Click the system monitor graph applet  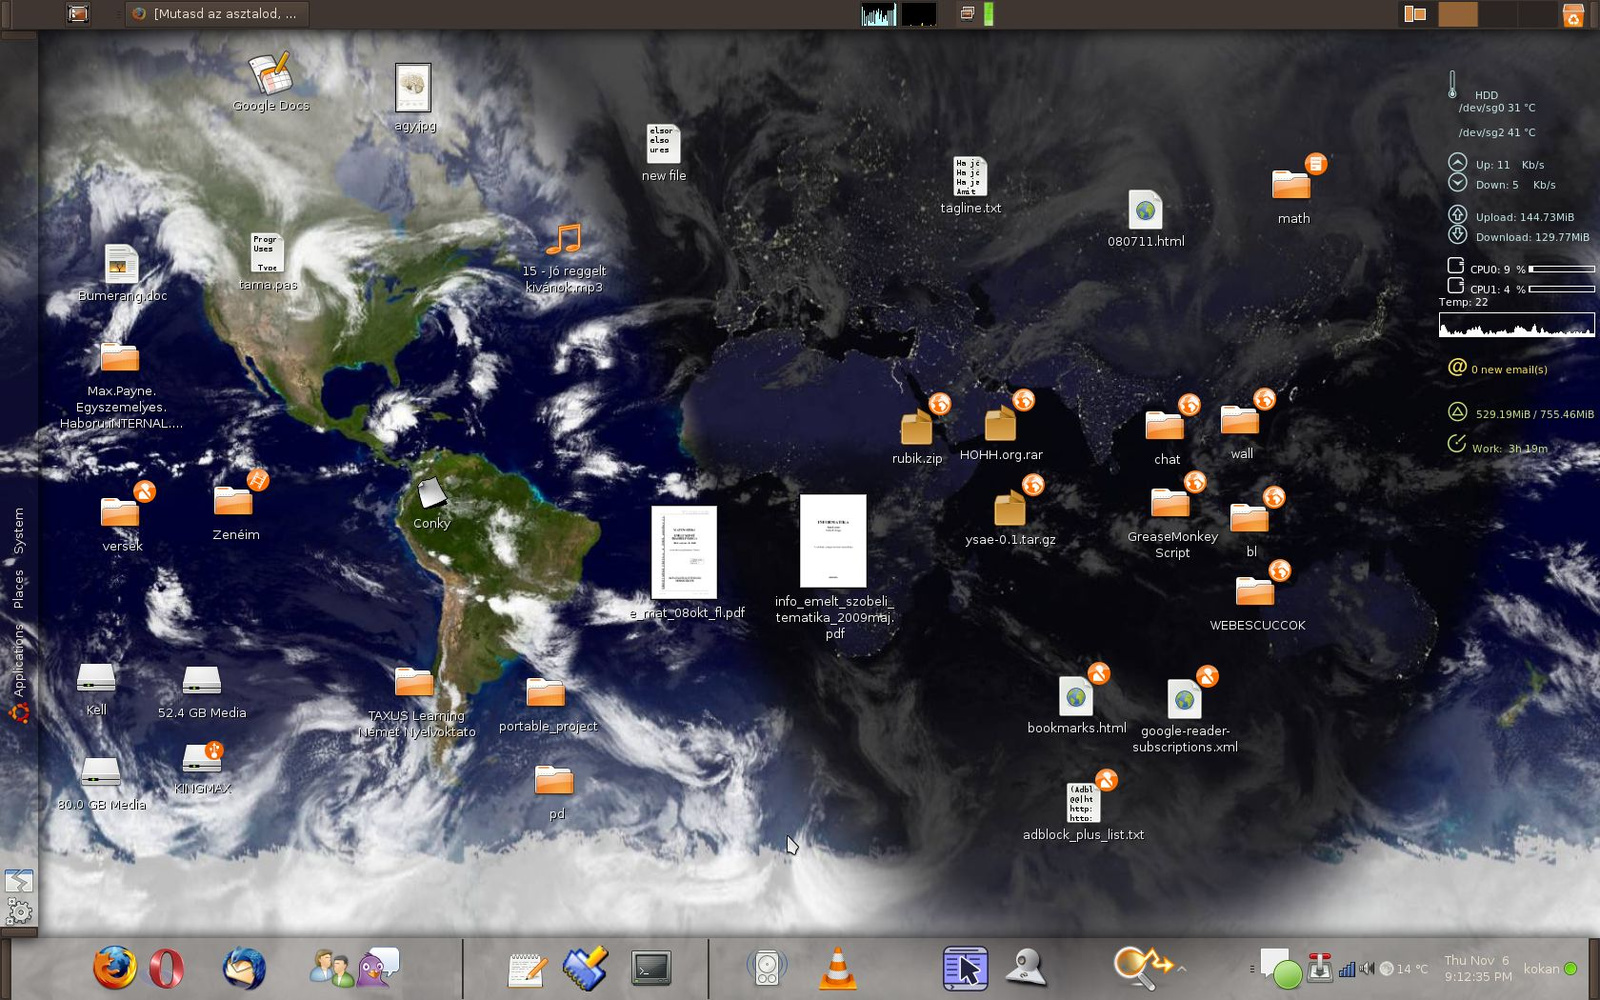(878, 14)
